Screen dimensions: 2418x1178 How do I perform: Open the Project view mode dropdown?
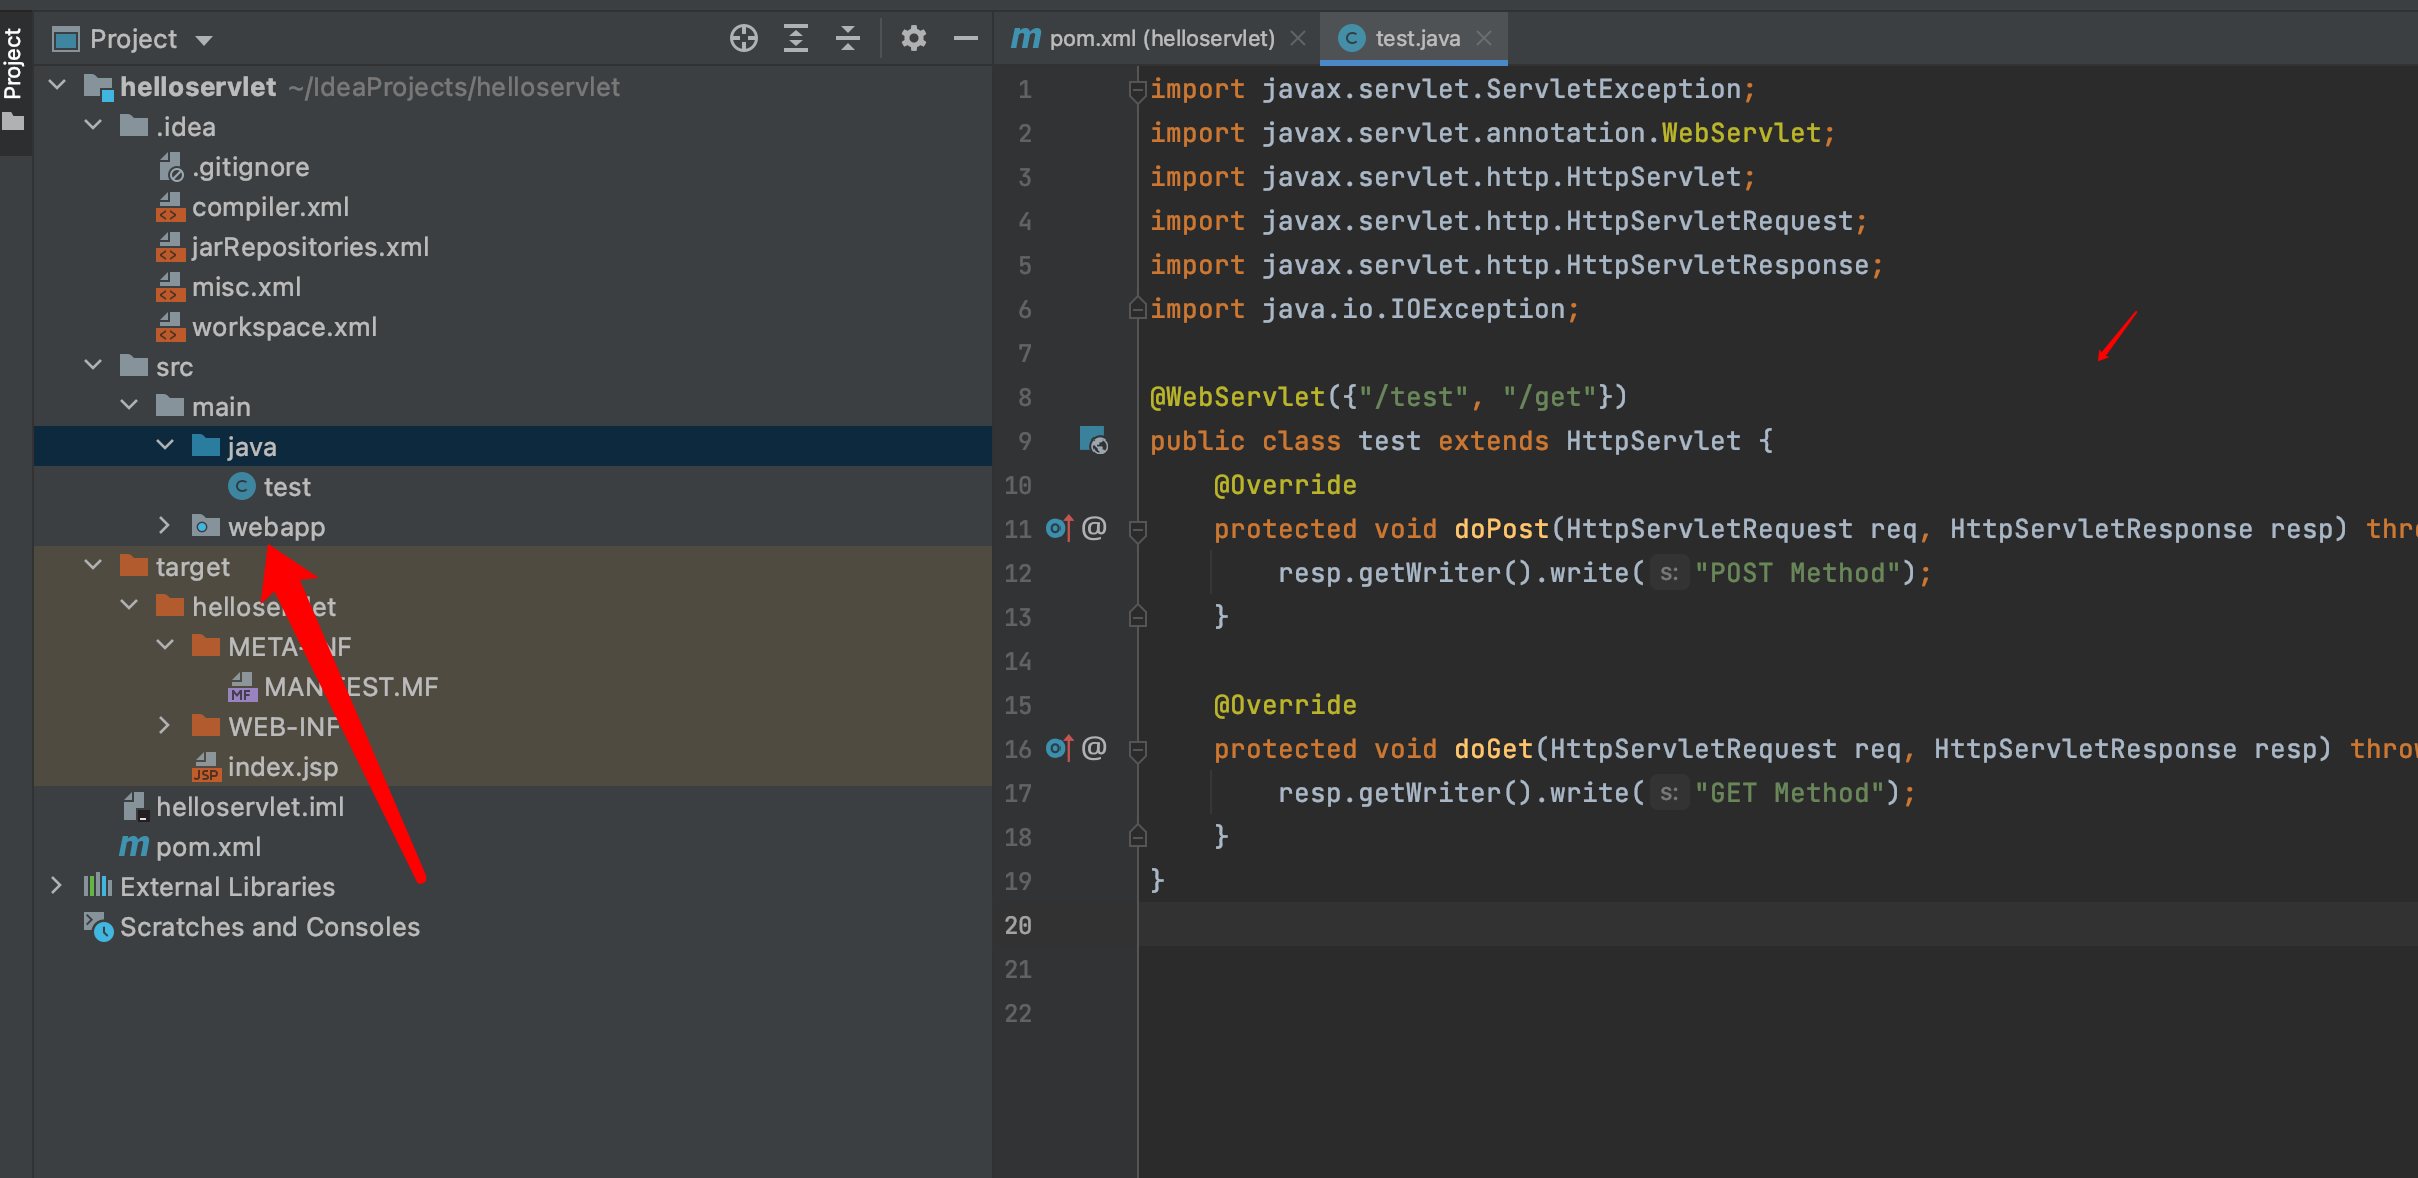[x=205, y=38]
